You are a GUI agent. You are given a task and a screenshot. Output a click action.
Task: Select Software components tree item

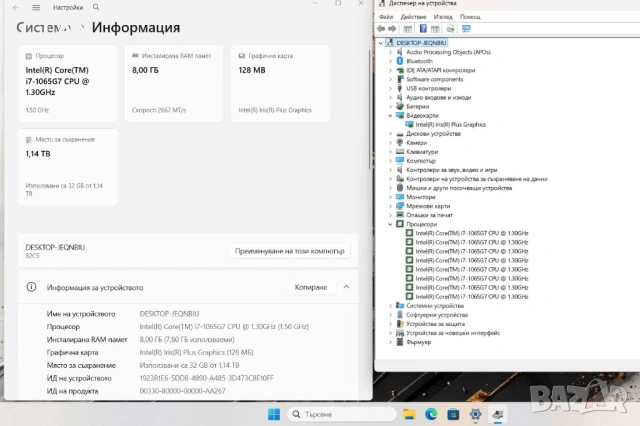click(435, 79)
